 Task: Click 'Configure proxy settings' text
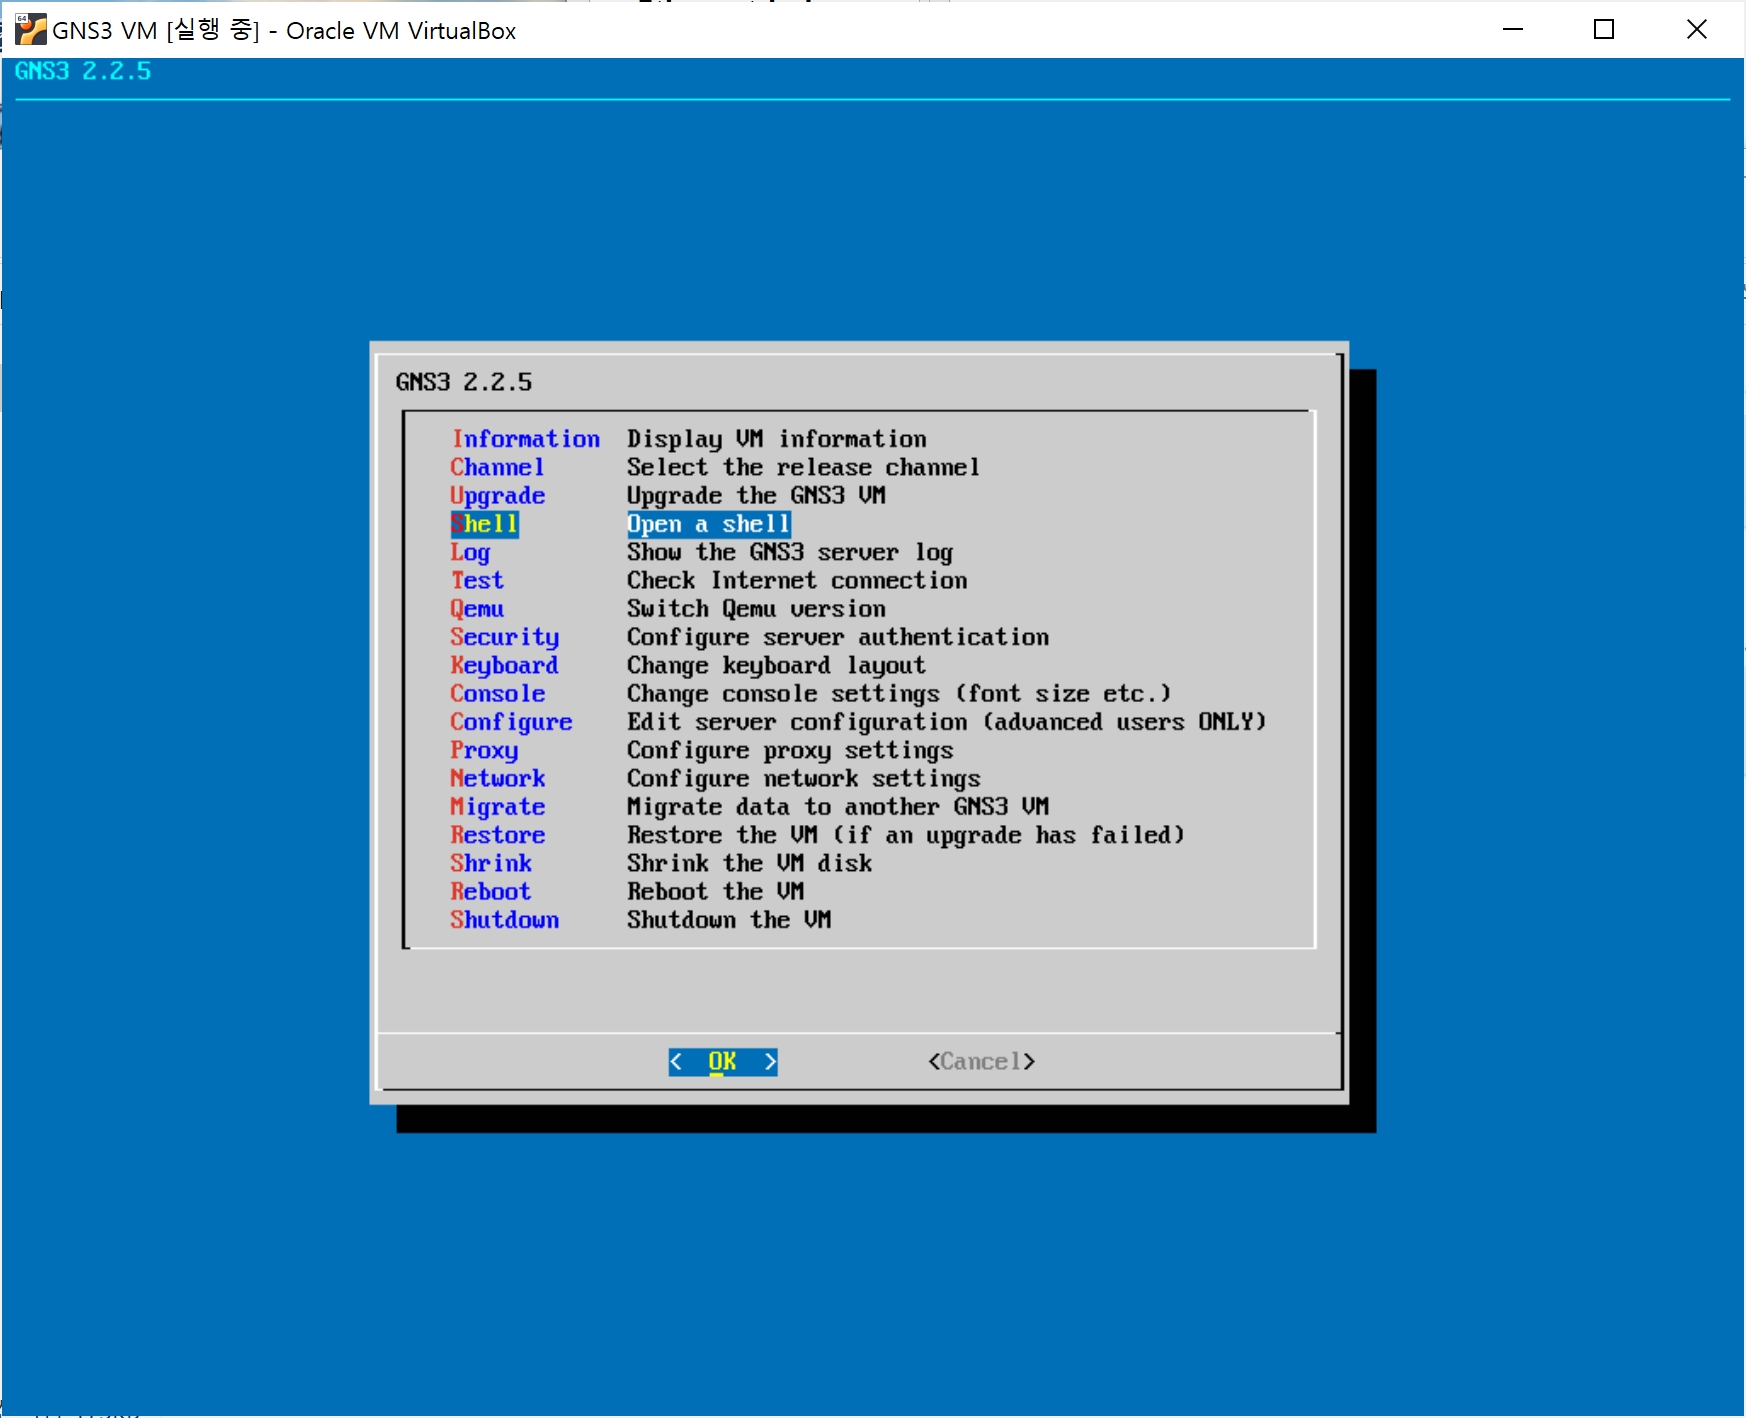tap(790, 750)
